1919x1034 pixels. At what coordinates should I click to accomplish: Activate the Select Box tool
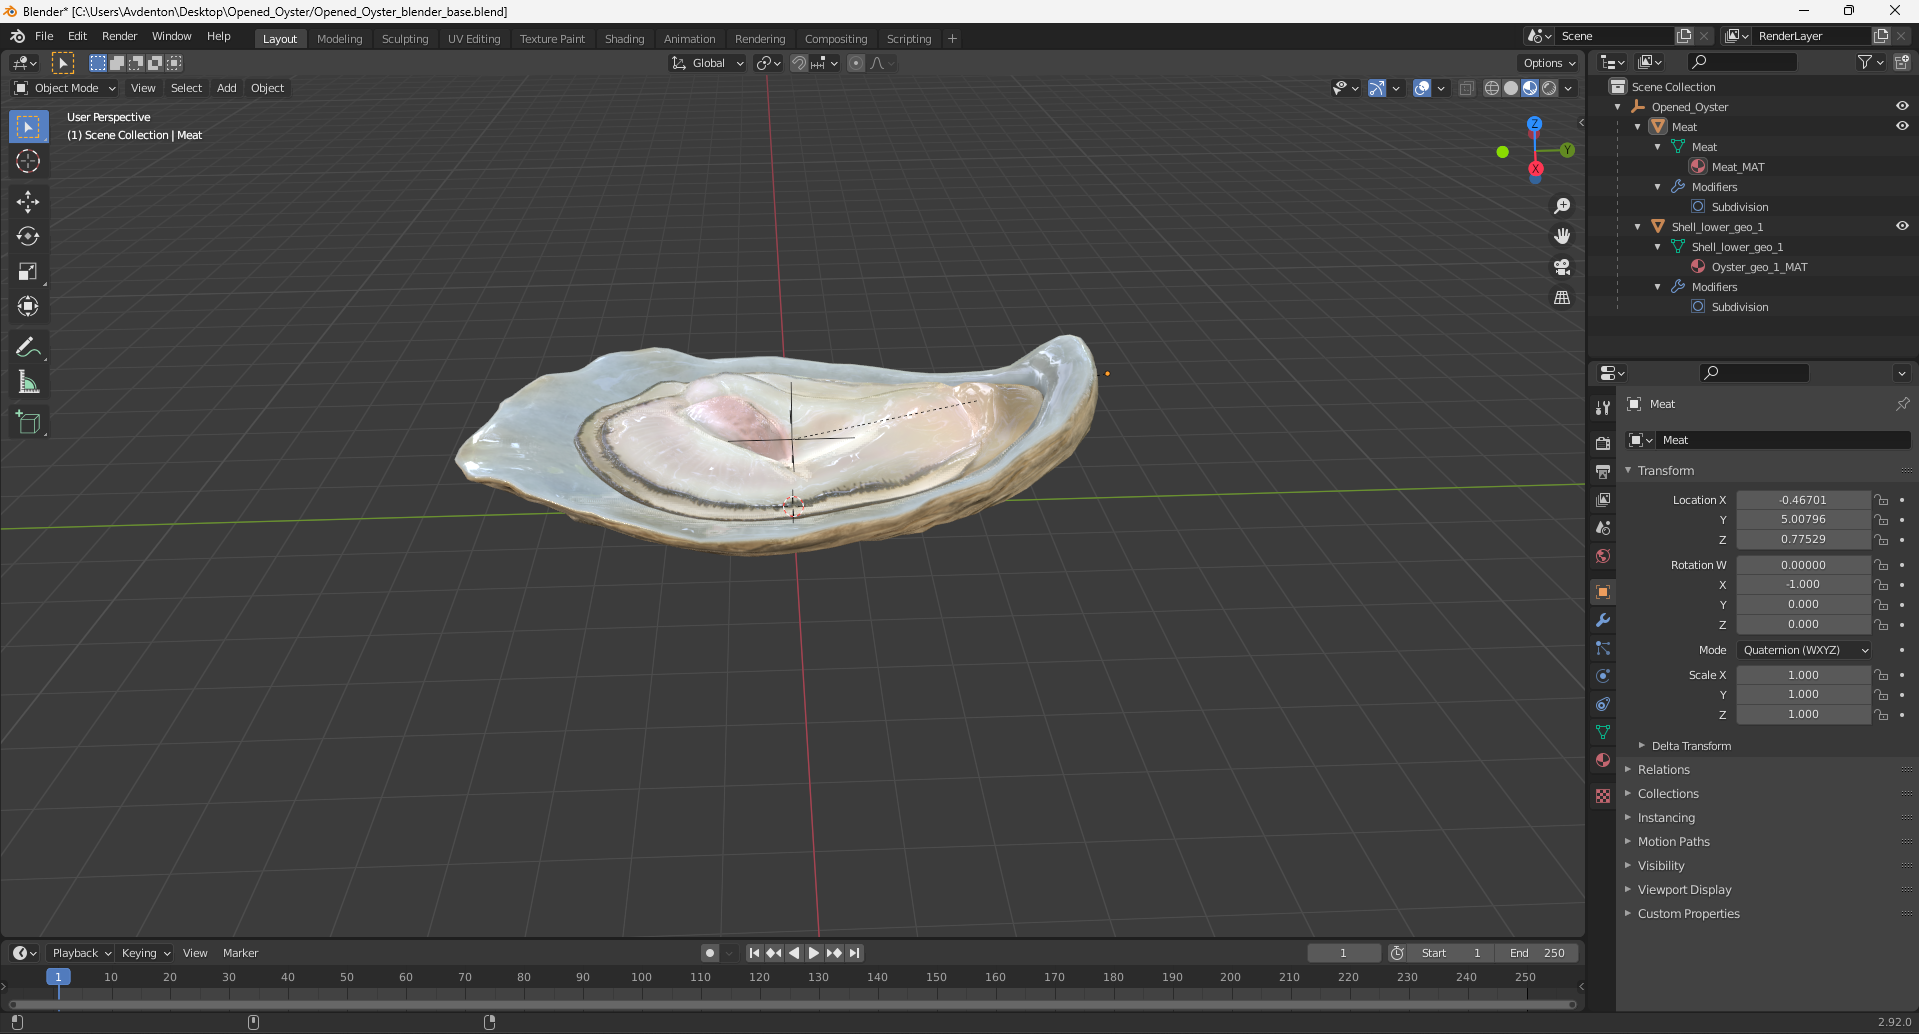pos(28,127)
